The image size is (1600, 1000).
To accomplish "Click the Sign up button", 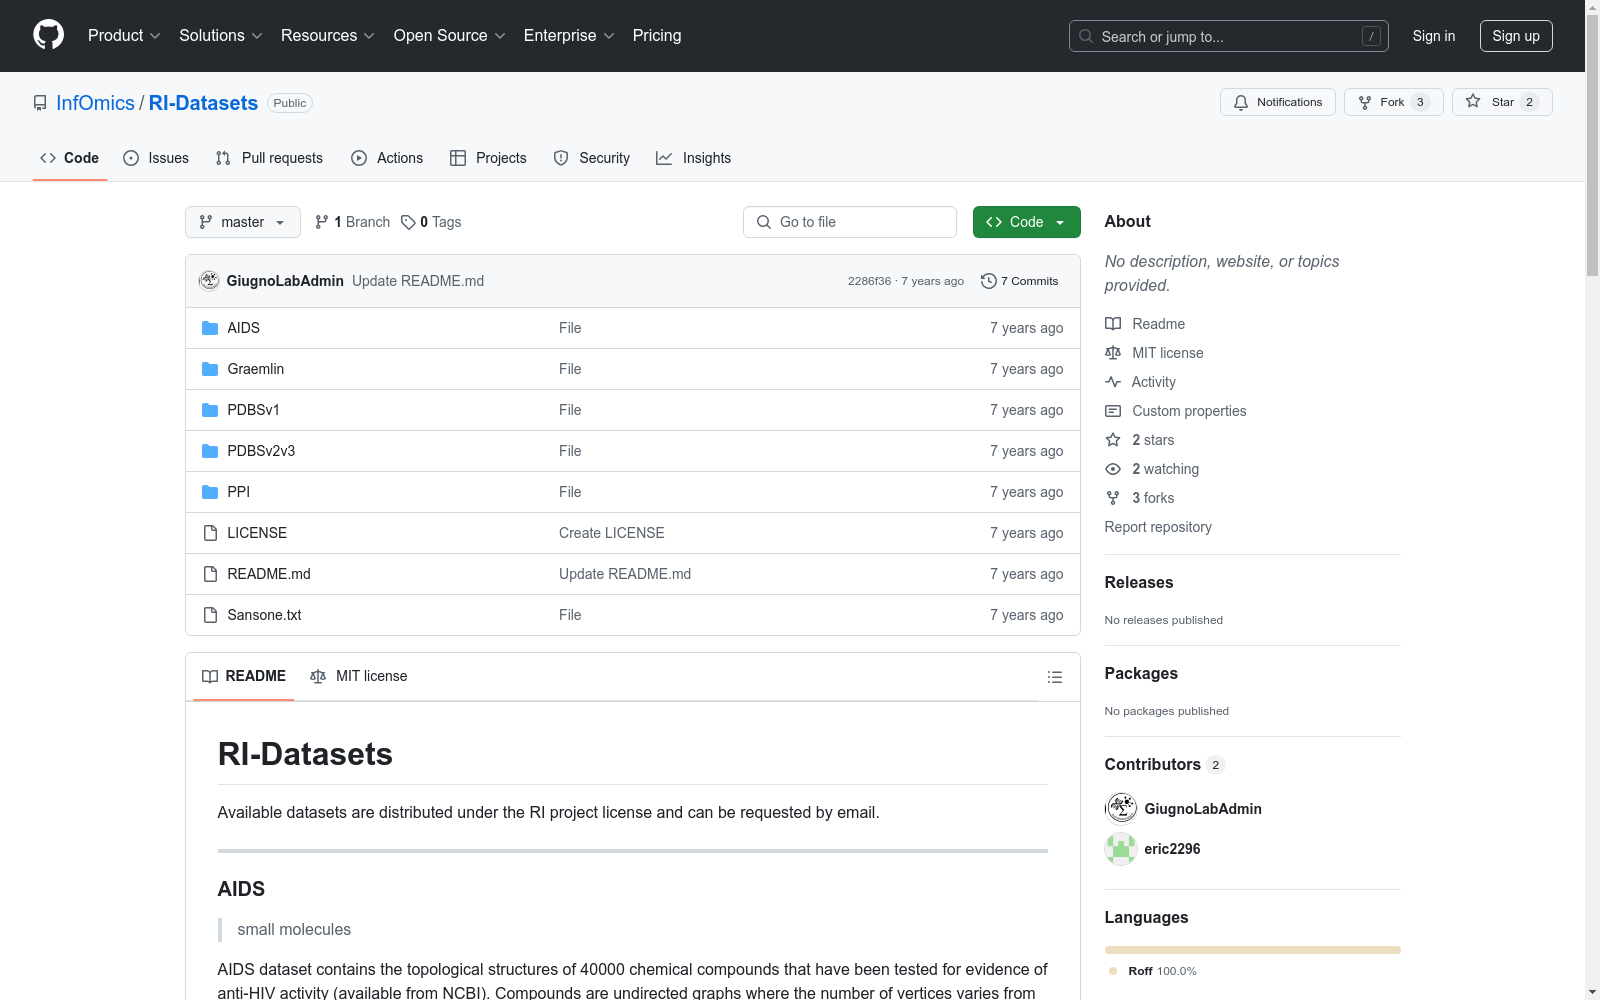I will (1516, 36).
